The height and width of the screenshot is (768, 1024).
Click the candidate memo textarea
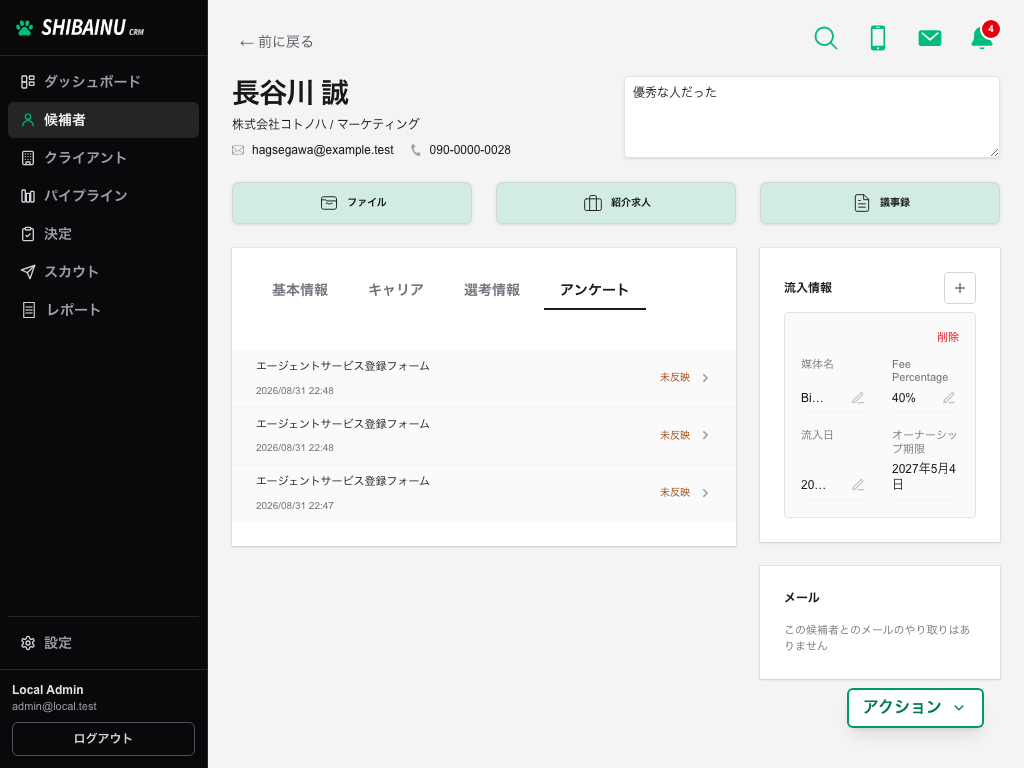pyautogui.click(x=812, y=118)
